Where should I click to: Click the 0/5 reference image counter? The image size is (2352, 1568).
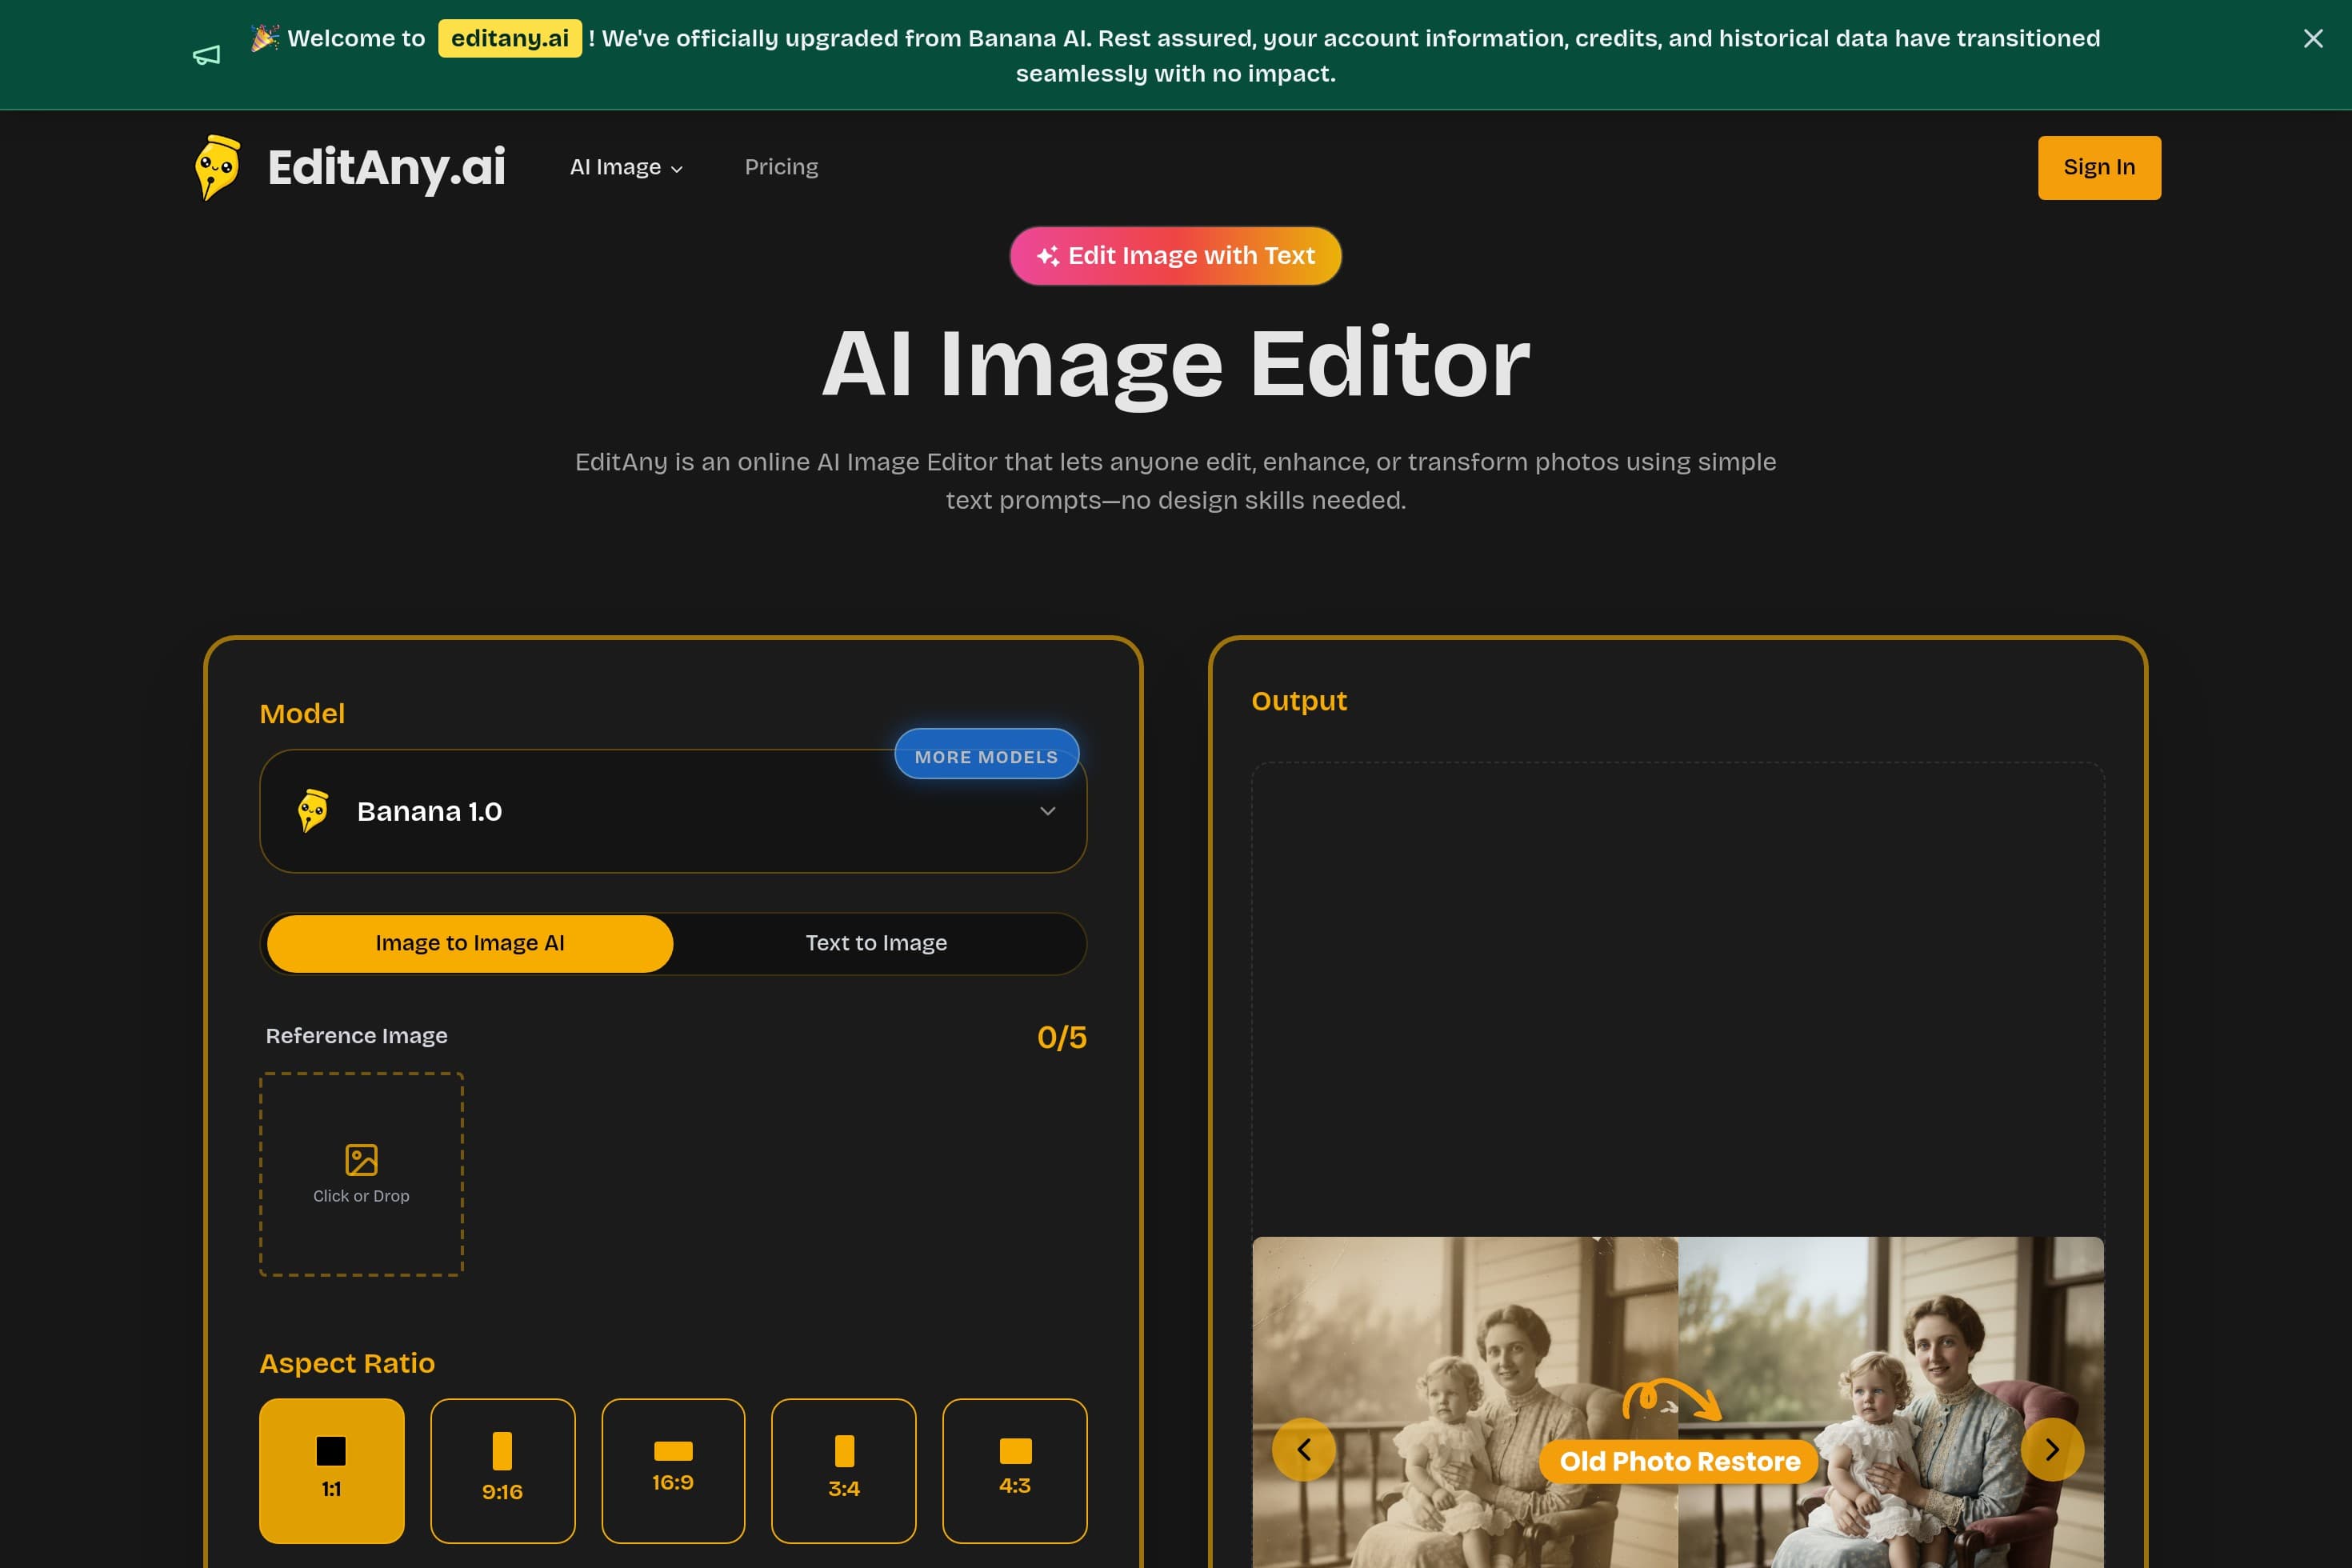[x=1061, y=1037]
